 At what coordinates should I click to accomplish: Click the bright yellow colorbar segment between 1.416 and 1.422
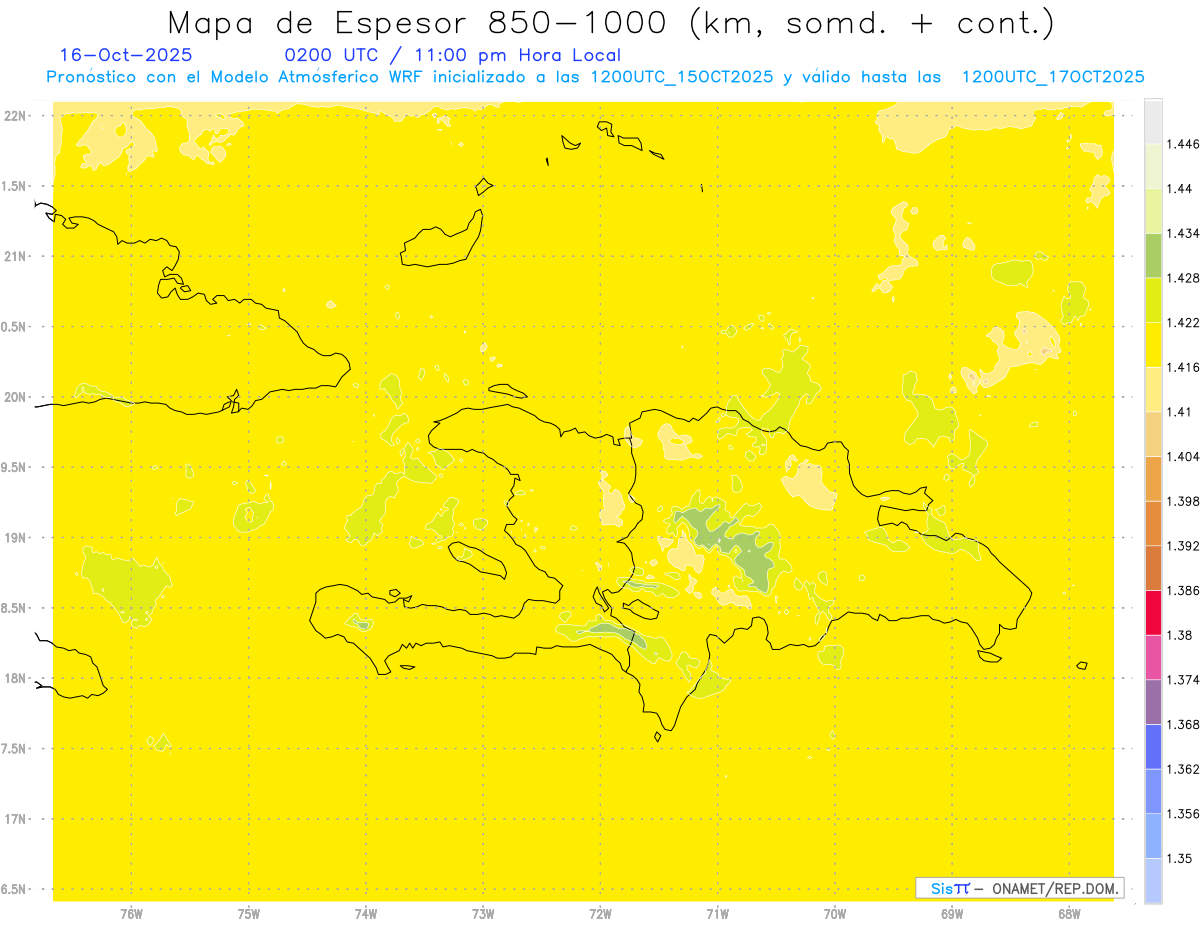[1153, 345]
